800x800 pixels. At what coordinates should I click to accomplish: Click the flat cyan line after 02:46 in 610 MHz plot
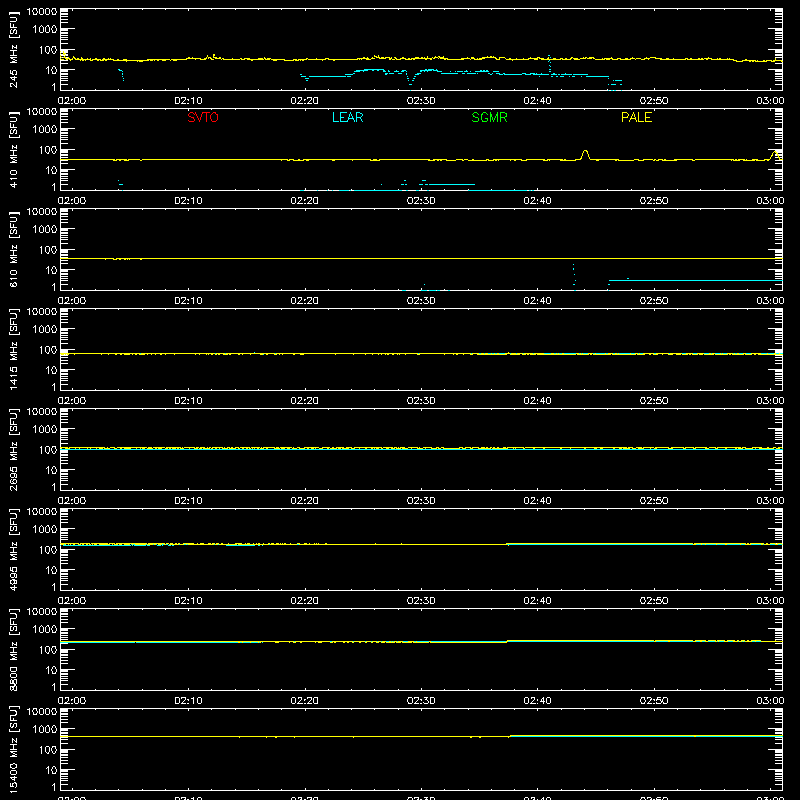695,280
